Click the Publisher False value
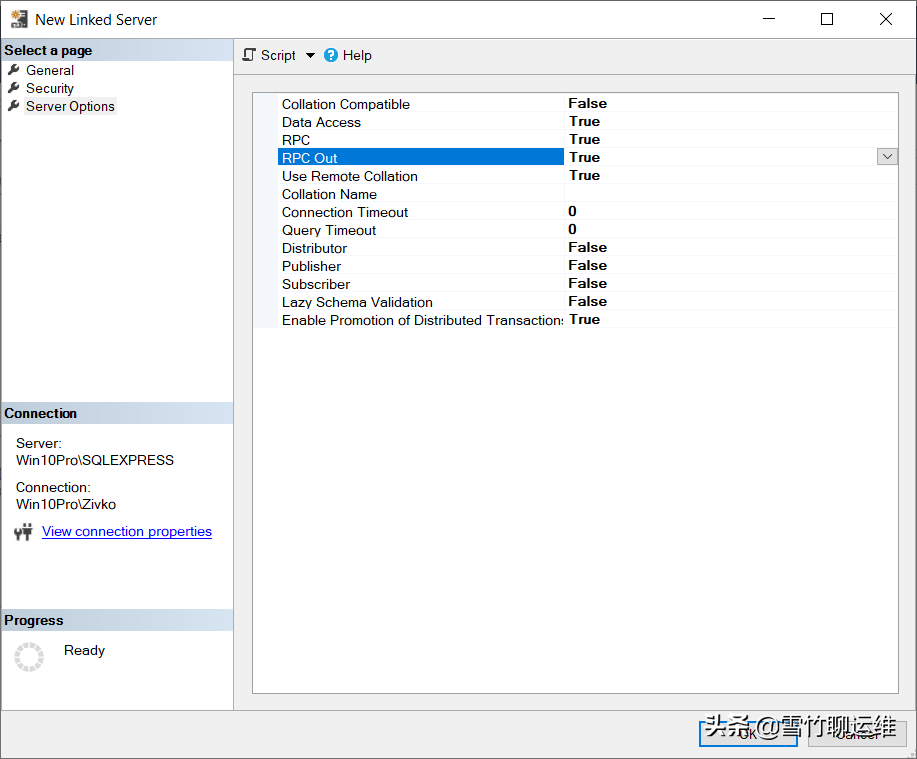Viewport: 917px width, 759px height. tap(588, 266)
